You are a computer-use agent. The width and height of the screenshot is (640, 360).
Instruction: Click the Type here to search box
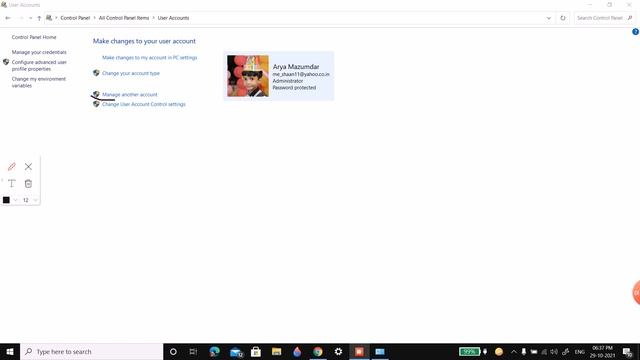tap(92, 351)
